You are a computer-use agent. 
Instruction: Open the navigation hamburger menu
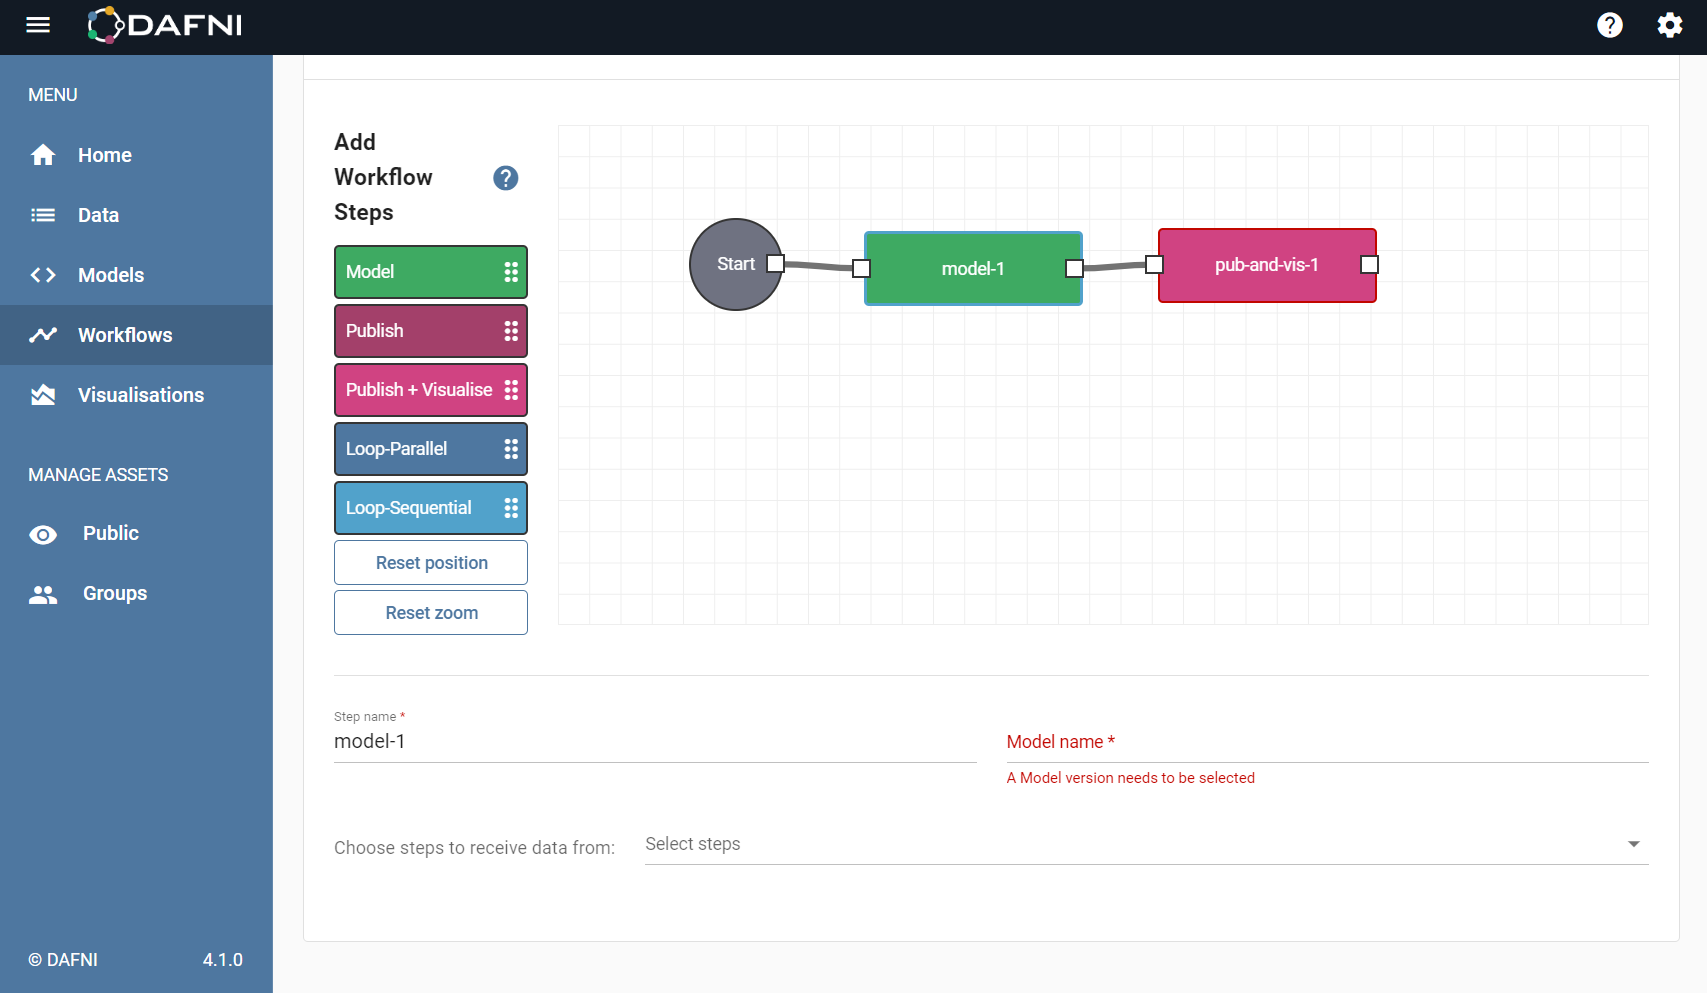(x=38, y=25)
